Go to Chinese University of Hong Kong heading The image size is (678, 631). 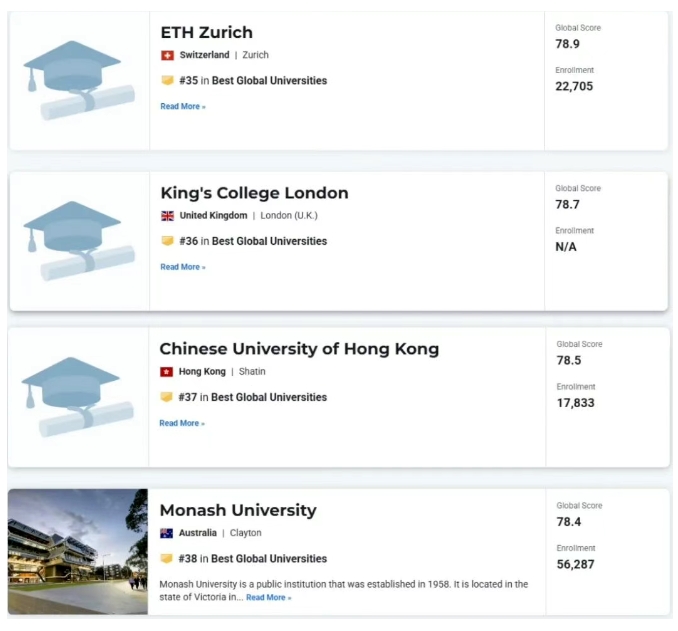pyautogui.click(x=299, y=349)
